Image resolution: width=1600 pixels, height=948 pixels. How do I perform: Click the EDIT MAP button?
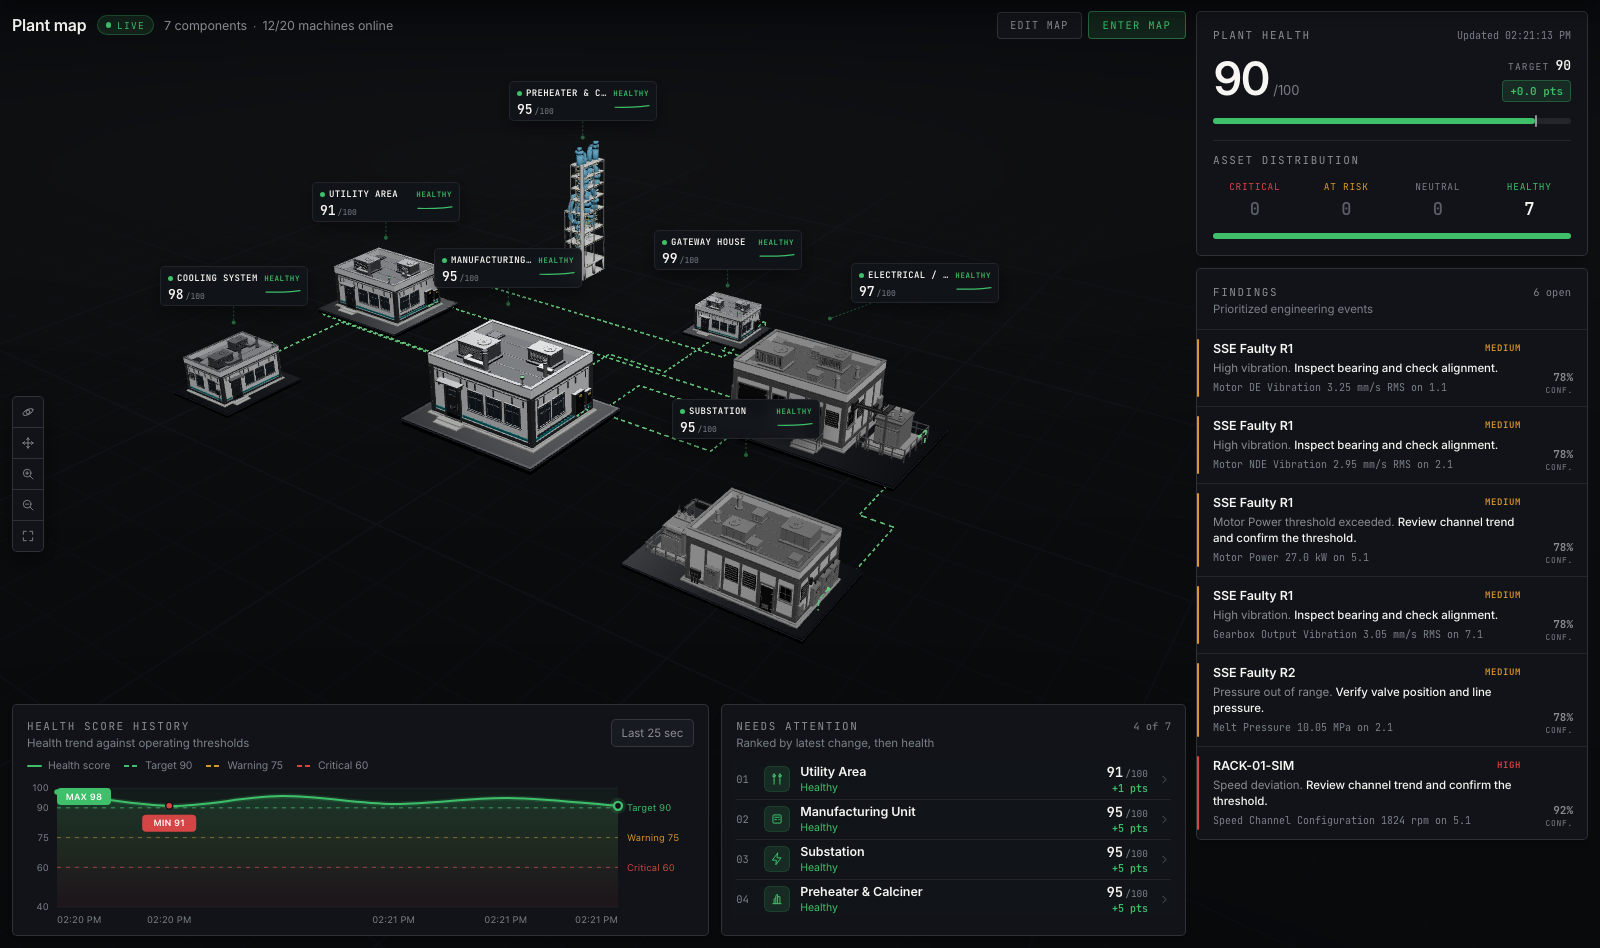coord(1039,25)
